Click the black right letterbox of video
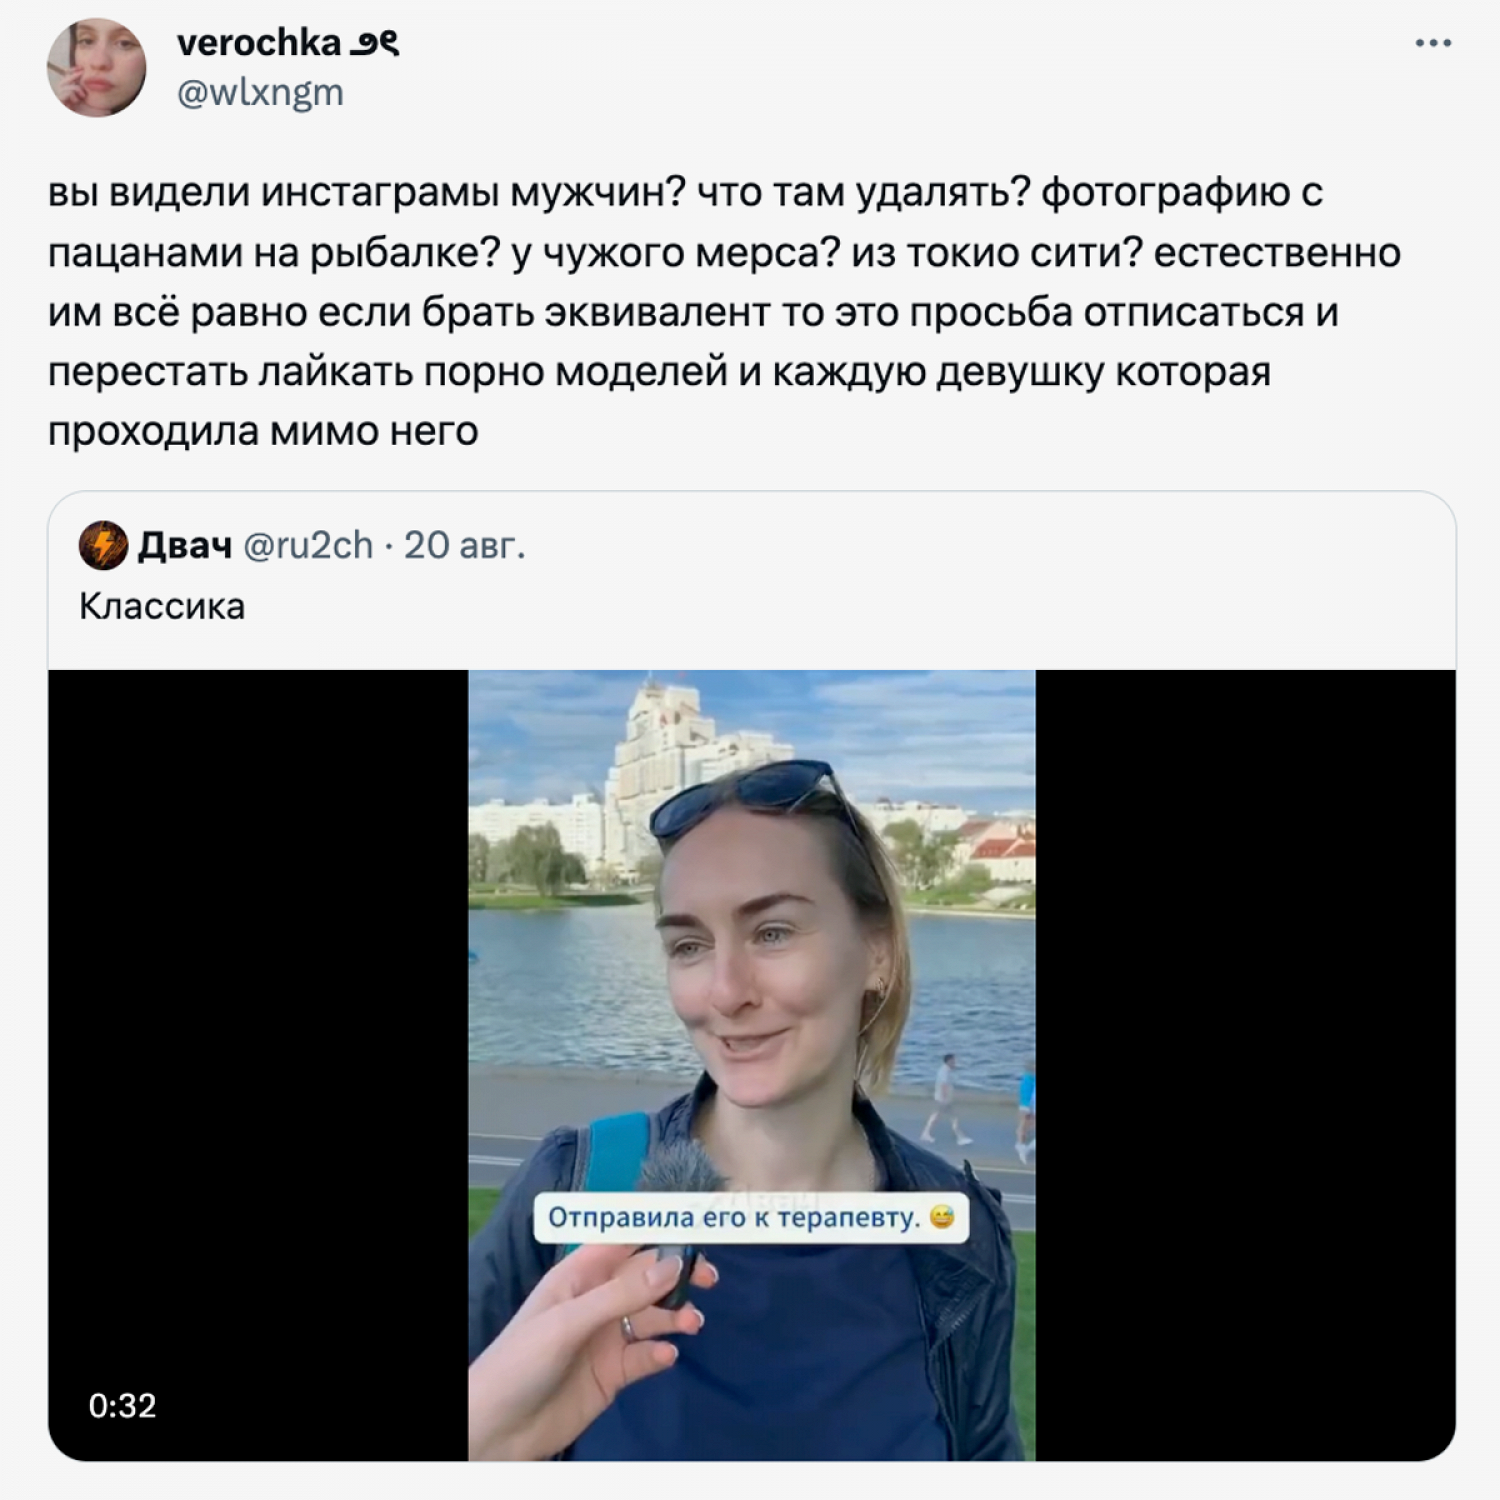The width and height of the screenshot is (1500, 1500). coord(1245,1065)
